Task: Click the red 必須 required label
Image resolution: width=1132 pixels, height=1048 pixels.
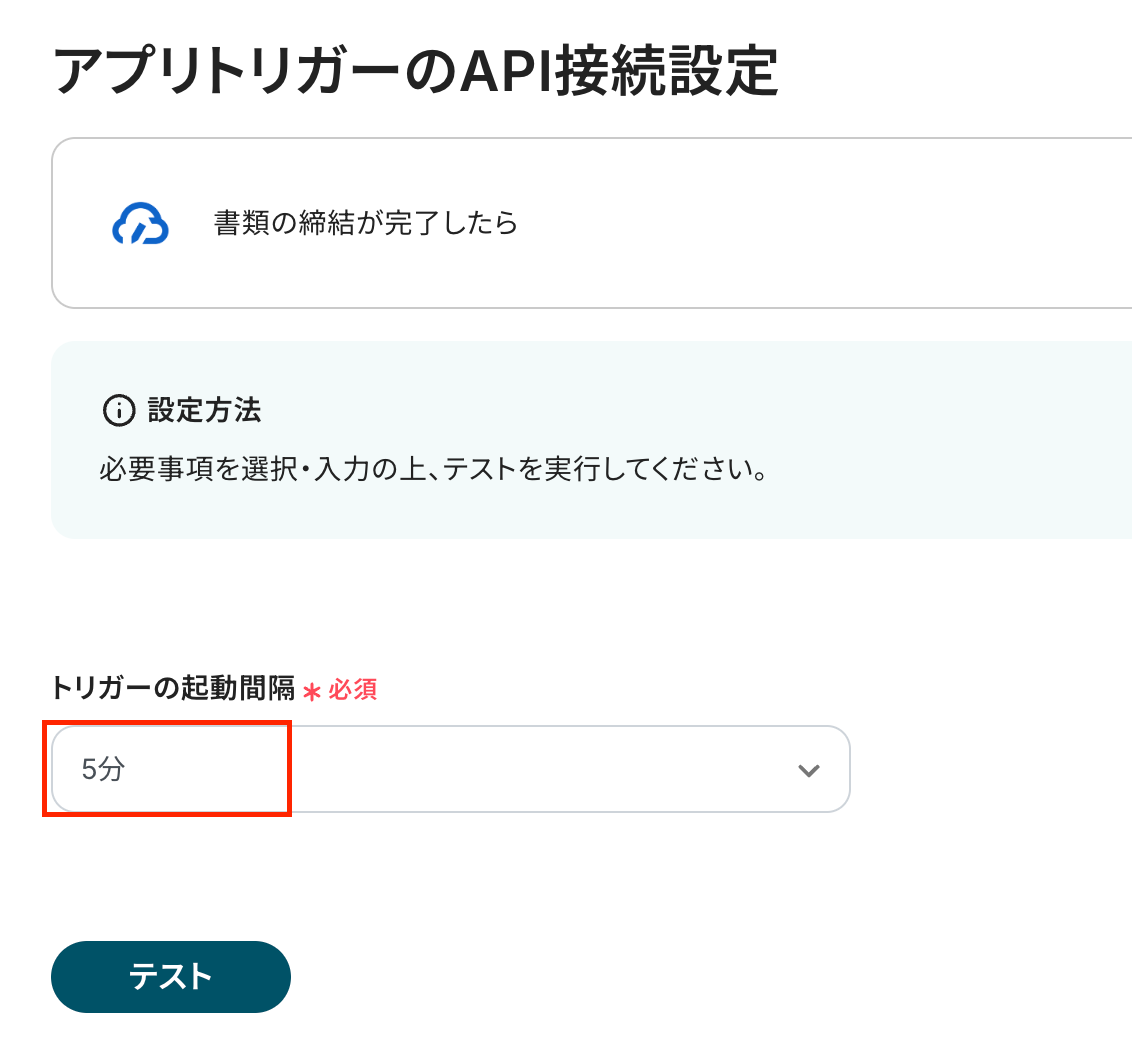Action: click(x=352, y=690)
